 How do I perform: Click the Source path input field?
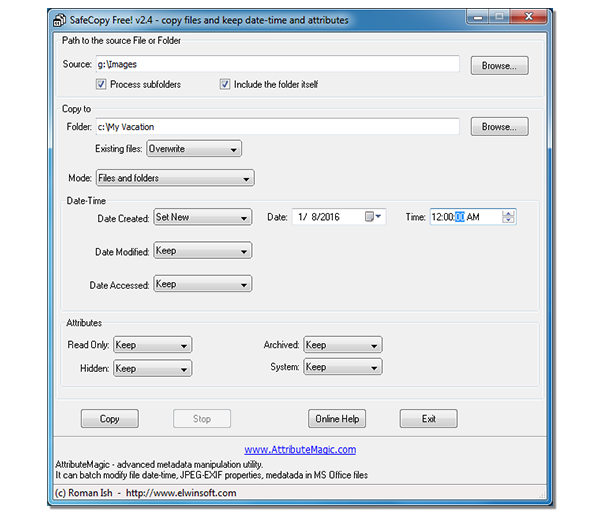tap(277, 64)
